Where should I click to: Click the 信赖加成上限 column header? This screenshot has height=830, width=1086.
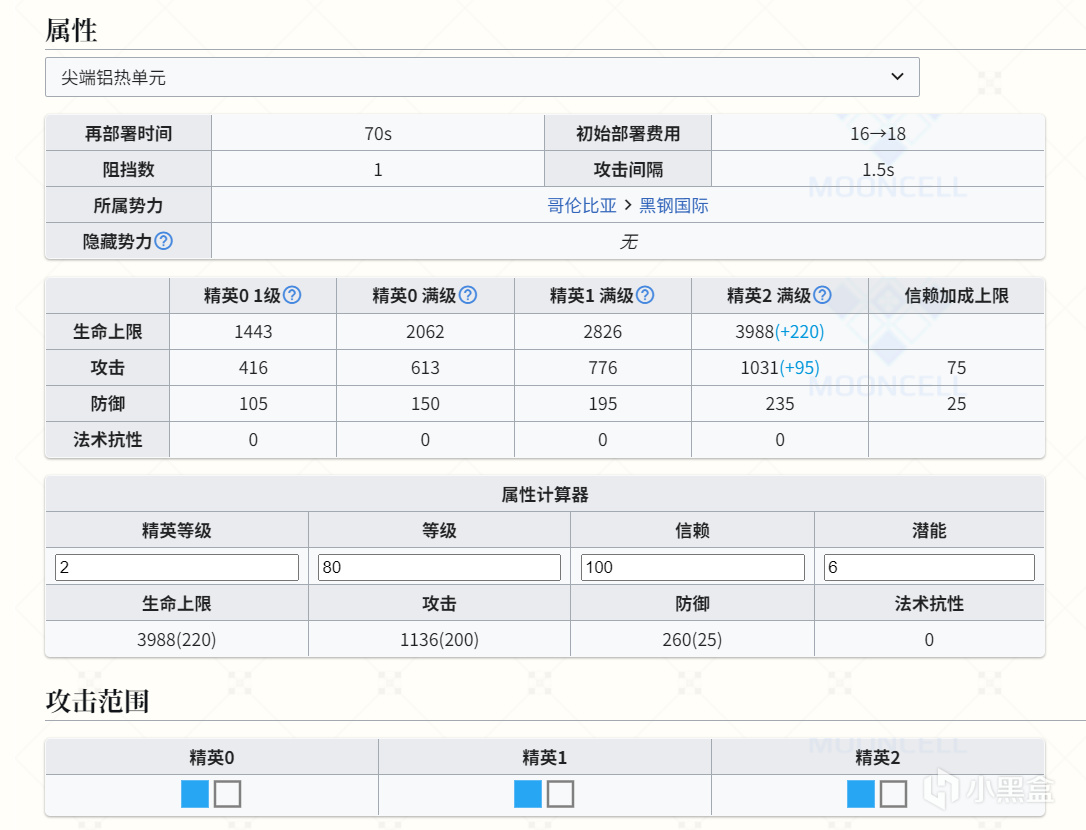pyautogui.click(x=956, y=295)
